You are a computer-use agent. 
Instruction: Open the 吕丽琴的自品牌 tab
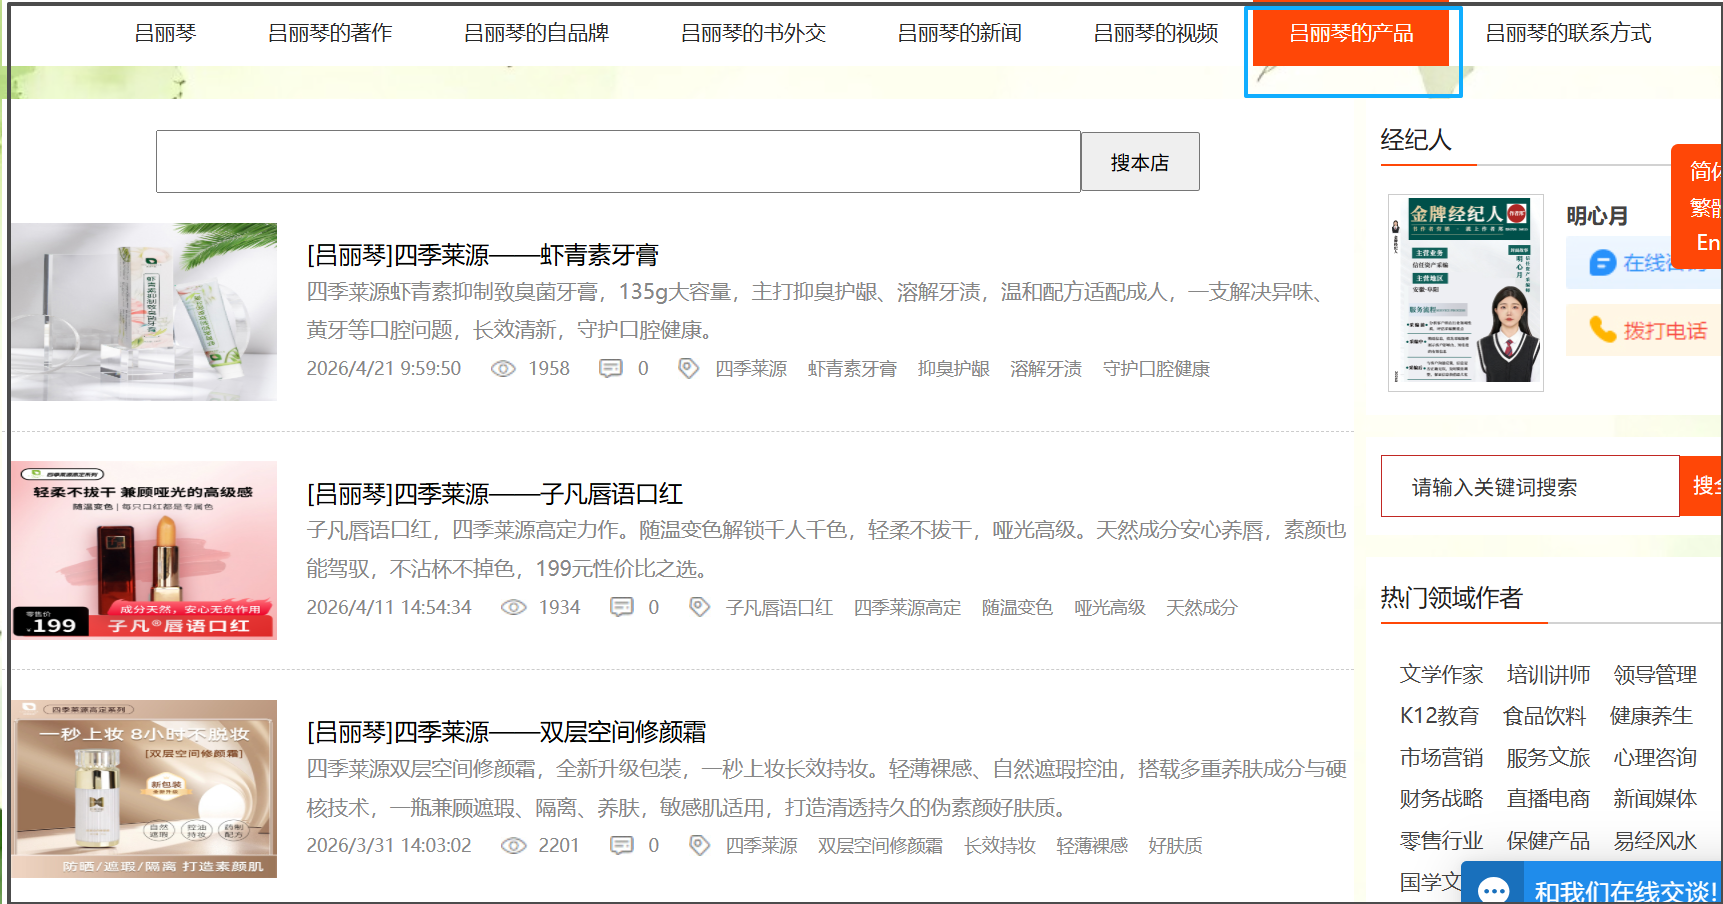click(x=537, y=34)
